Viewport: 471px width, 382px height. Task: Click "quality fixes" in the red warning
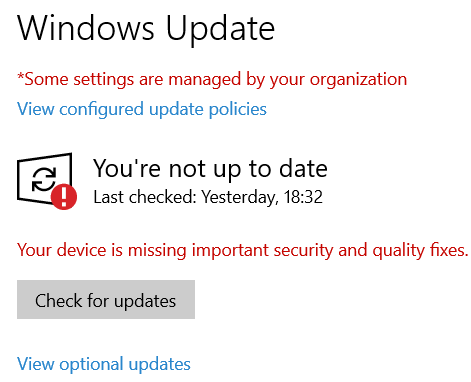[x=420, y=250]
